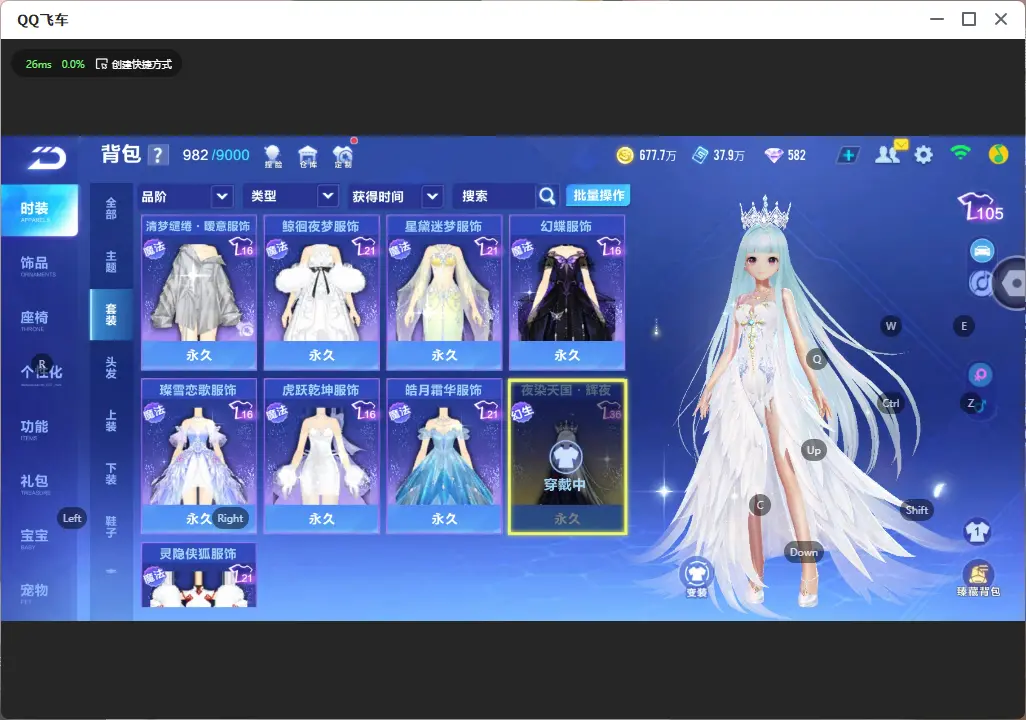Screen dimensions: 1026x720
Task: Open the 时装 apparel tab
Action: [x=39, y=209]
